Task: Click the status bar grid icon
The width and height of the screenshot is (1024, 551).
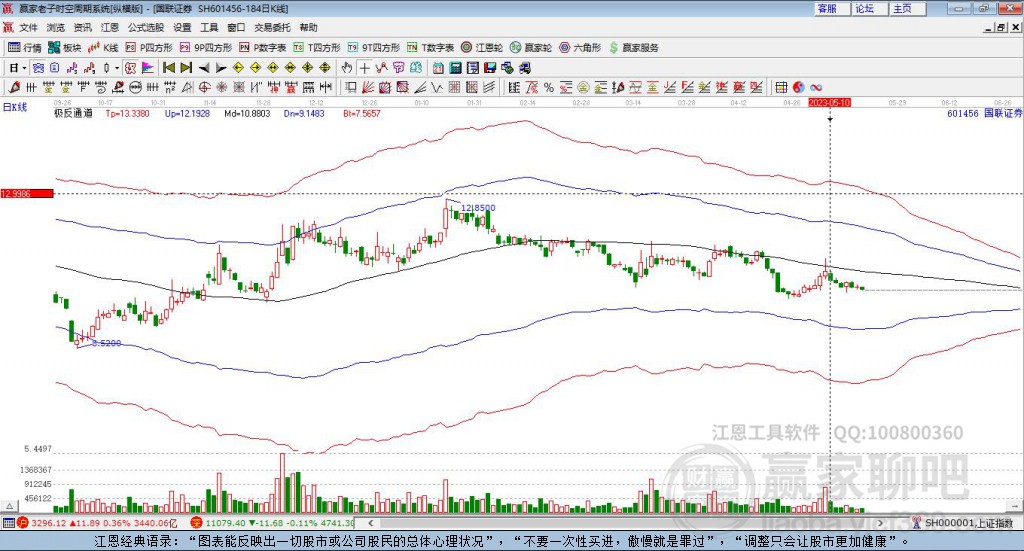Action: click(8, 523)
